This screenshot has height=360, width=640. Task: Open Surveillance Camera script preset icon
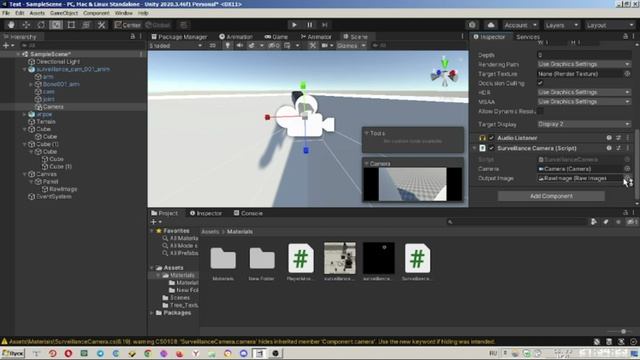(618, 148)
